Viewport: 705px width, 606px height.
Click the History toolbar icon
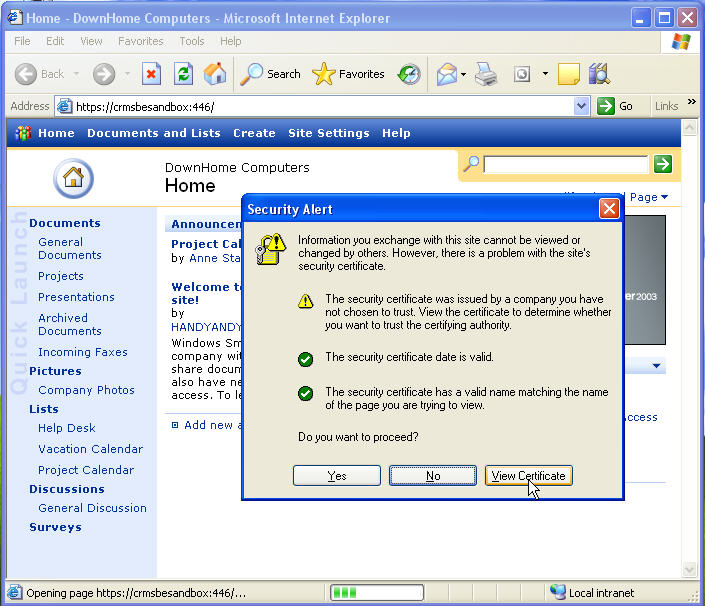tap(409, 74)
